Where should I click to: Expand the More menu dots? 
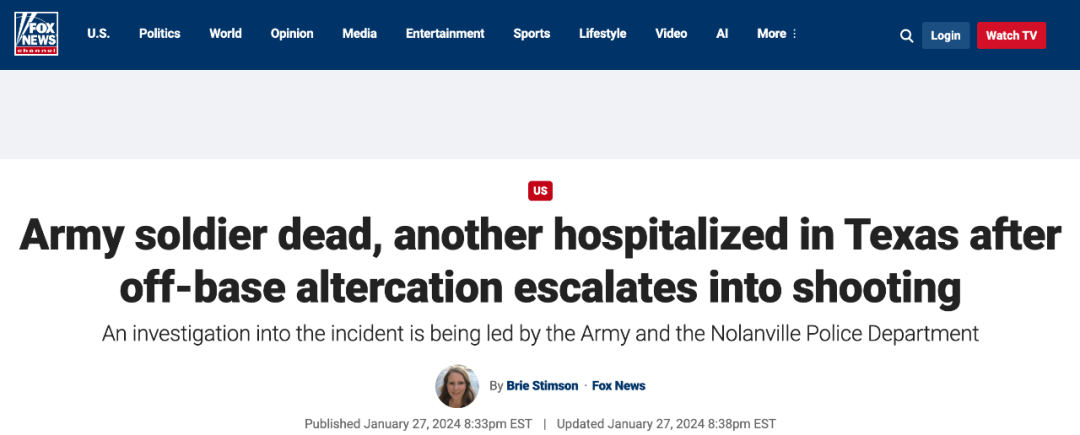(795, 34)
